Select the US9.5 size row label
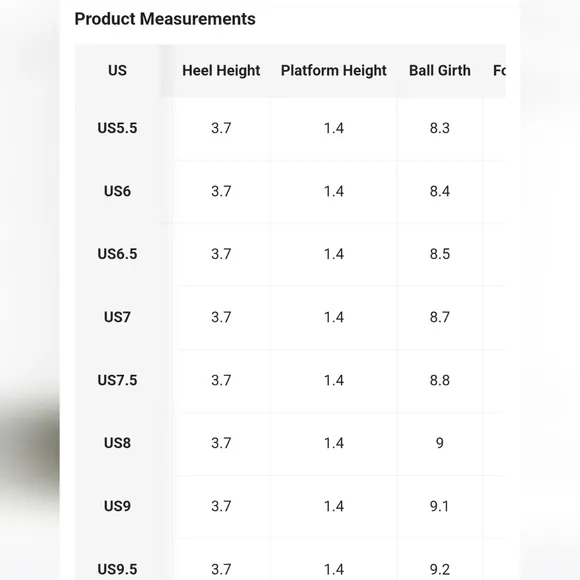The image size is (580, 580). (117, 569)
